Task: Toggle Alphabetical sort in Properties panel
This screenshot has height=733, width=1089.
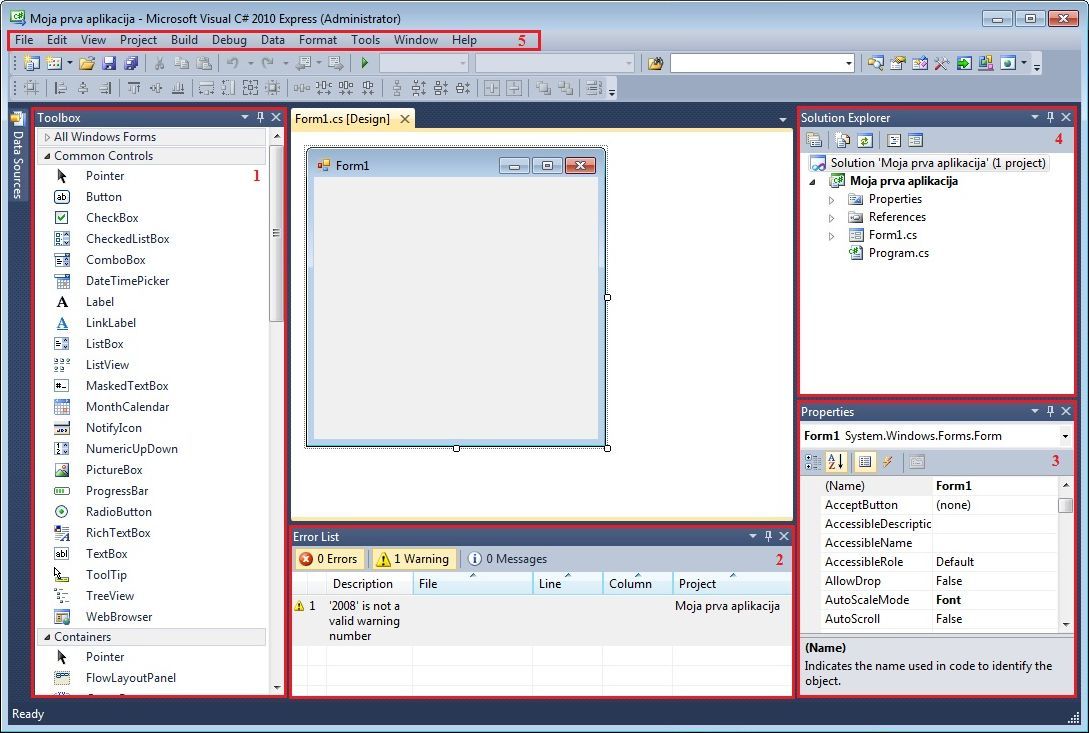Action: [x=836, y=461]
